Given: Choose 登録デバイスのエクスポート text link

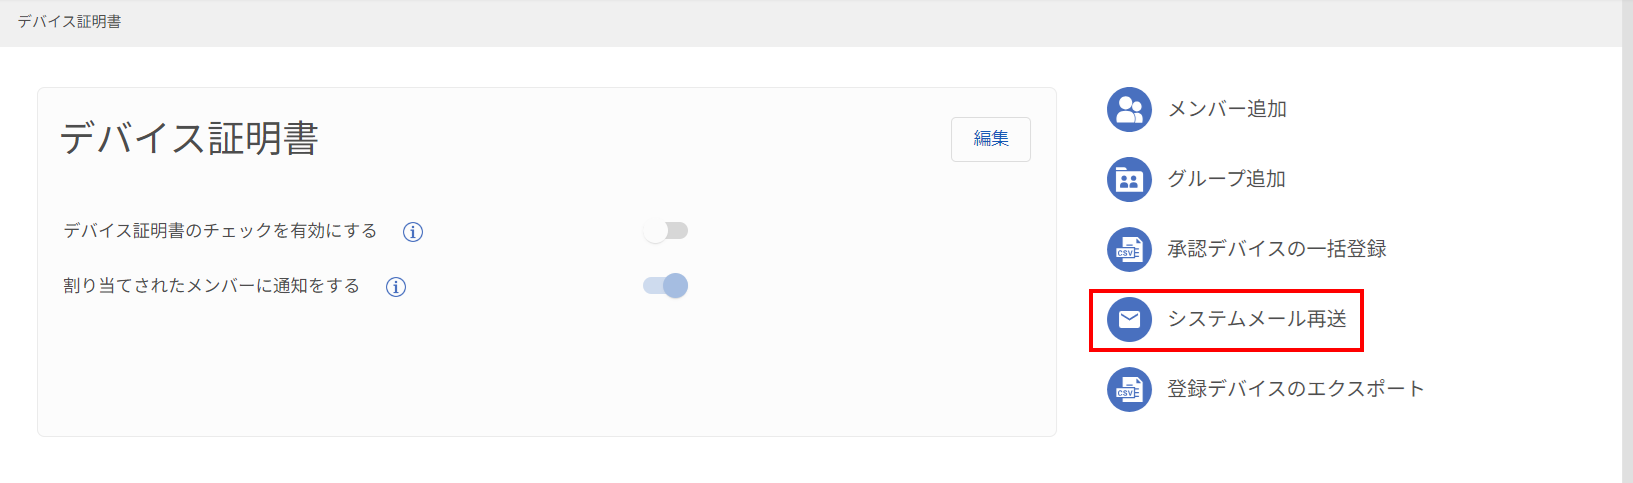Looking at the screenshot, I should (1296, 389).
